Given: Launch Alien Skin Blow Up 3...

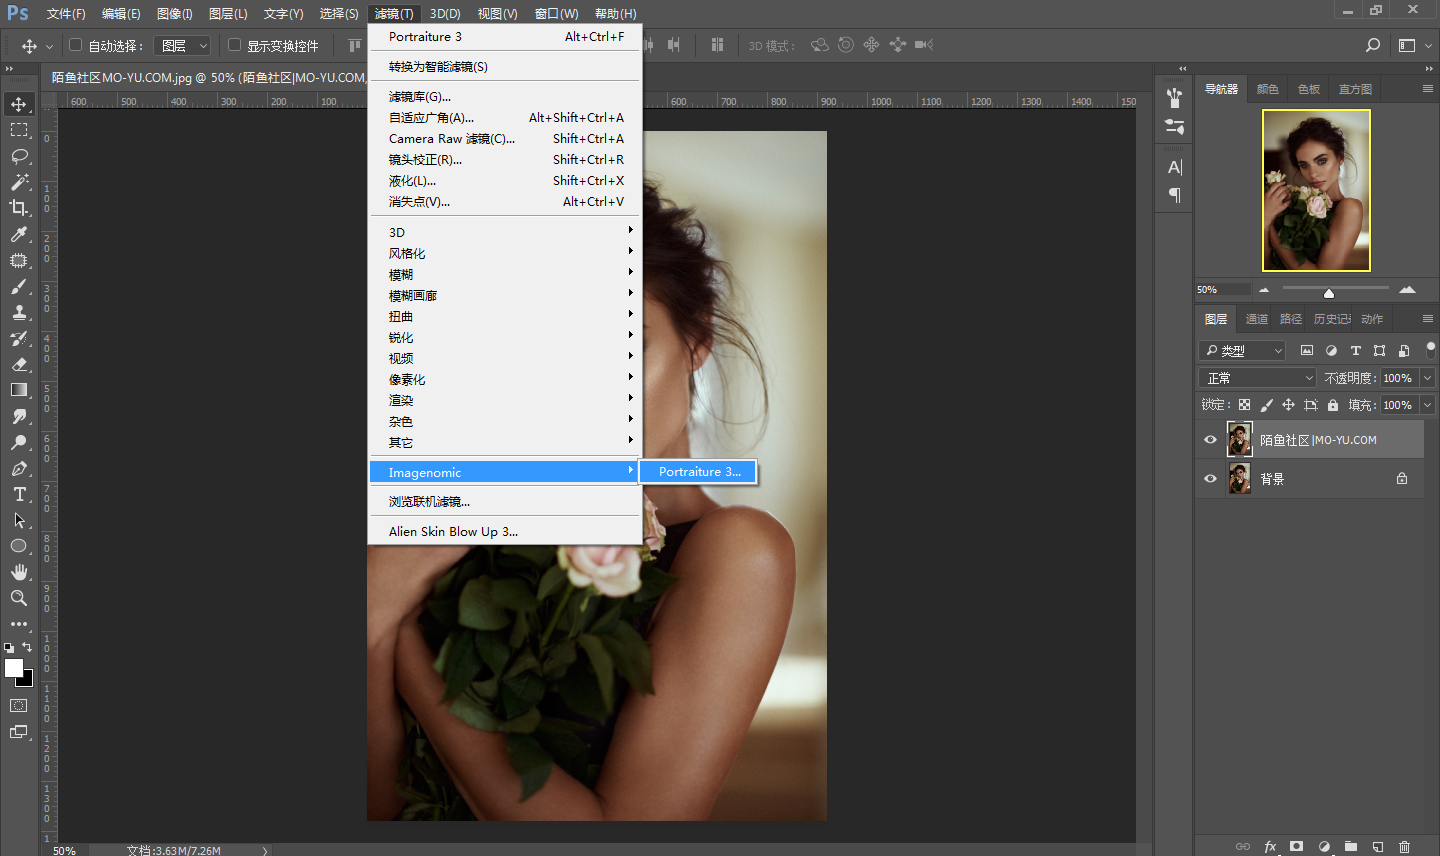Looking at the screenshot, I should (x=505, y=532).
